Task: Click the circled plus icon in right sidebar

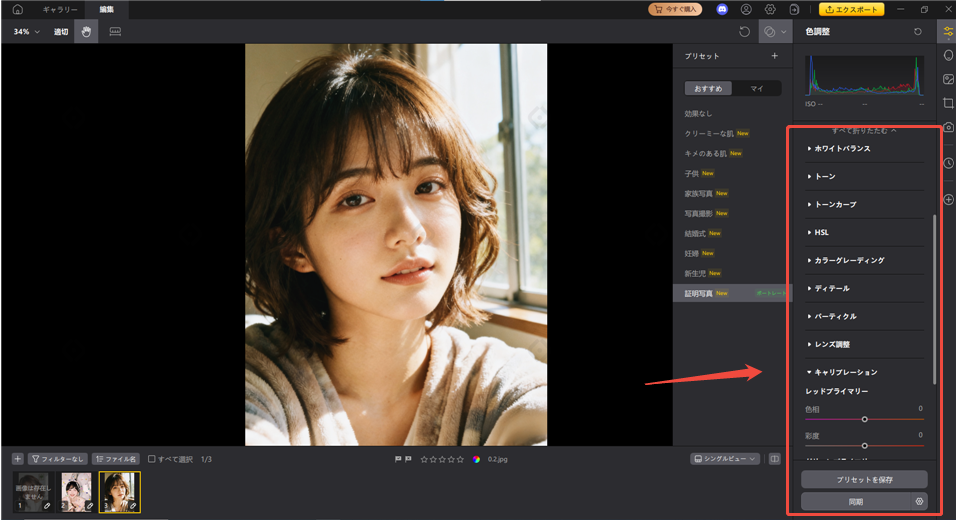Action: [948, 199]
